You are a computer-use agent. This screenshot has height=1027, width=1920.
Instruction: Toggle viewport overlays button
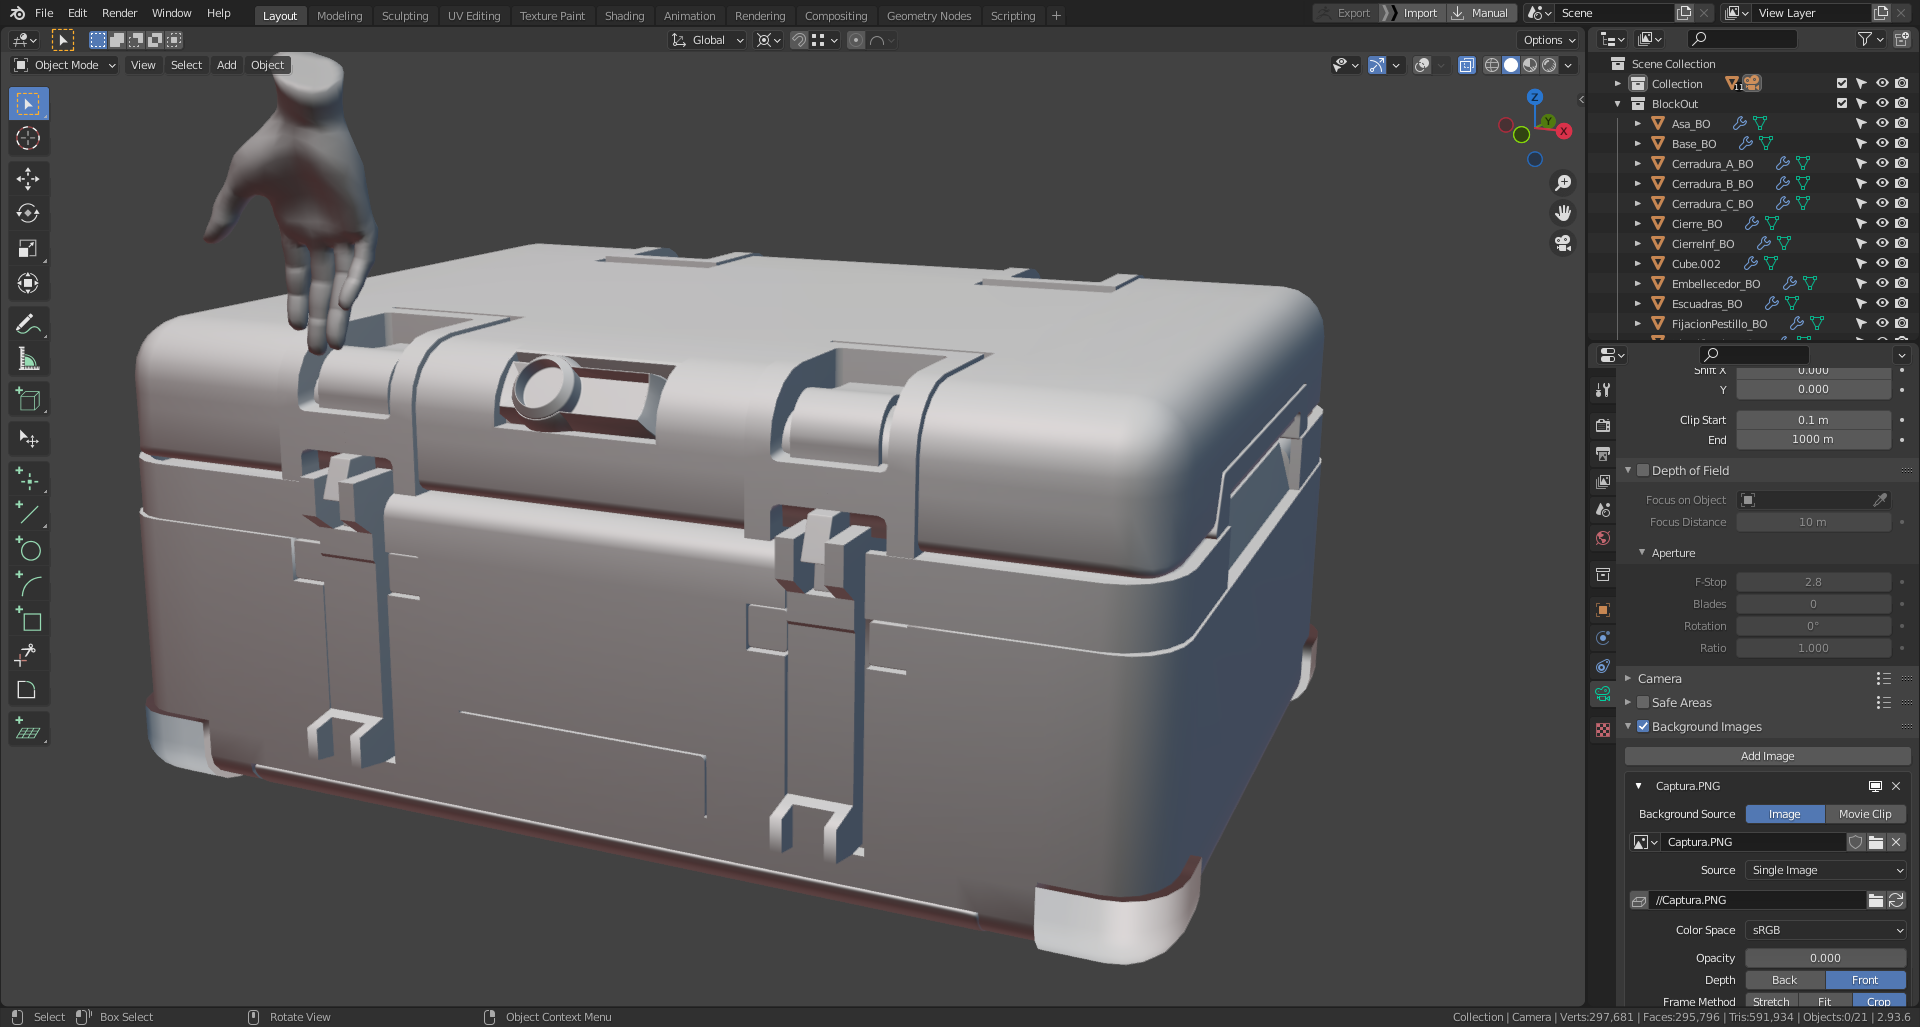click(1422, 65)
